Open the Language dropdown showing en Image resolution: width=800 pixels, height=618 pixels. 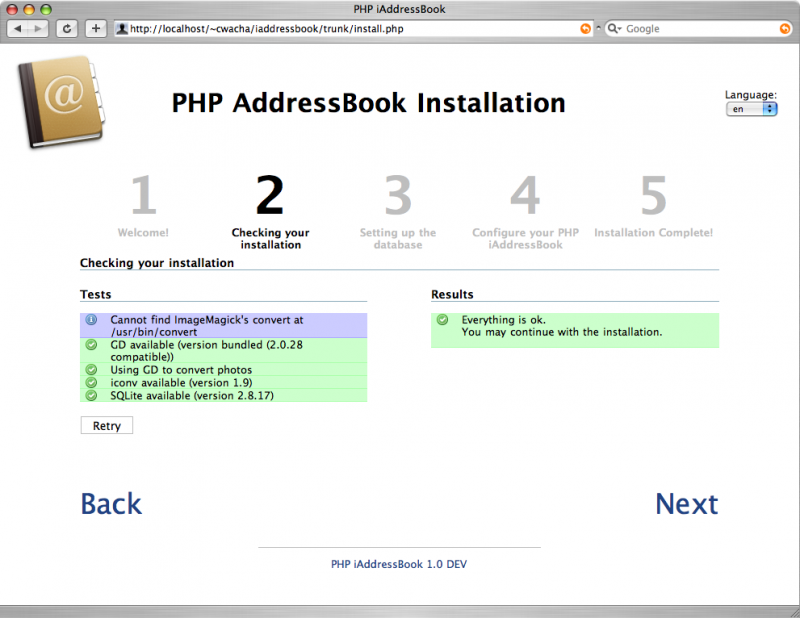tap(750, 108)
